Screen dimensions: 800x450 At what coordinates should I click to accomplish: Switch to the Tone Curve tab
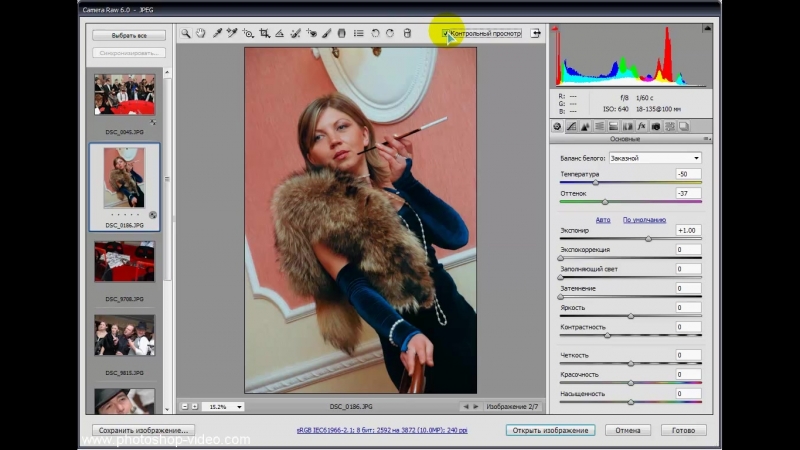tap(571, 127)
